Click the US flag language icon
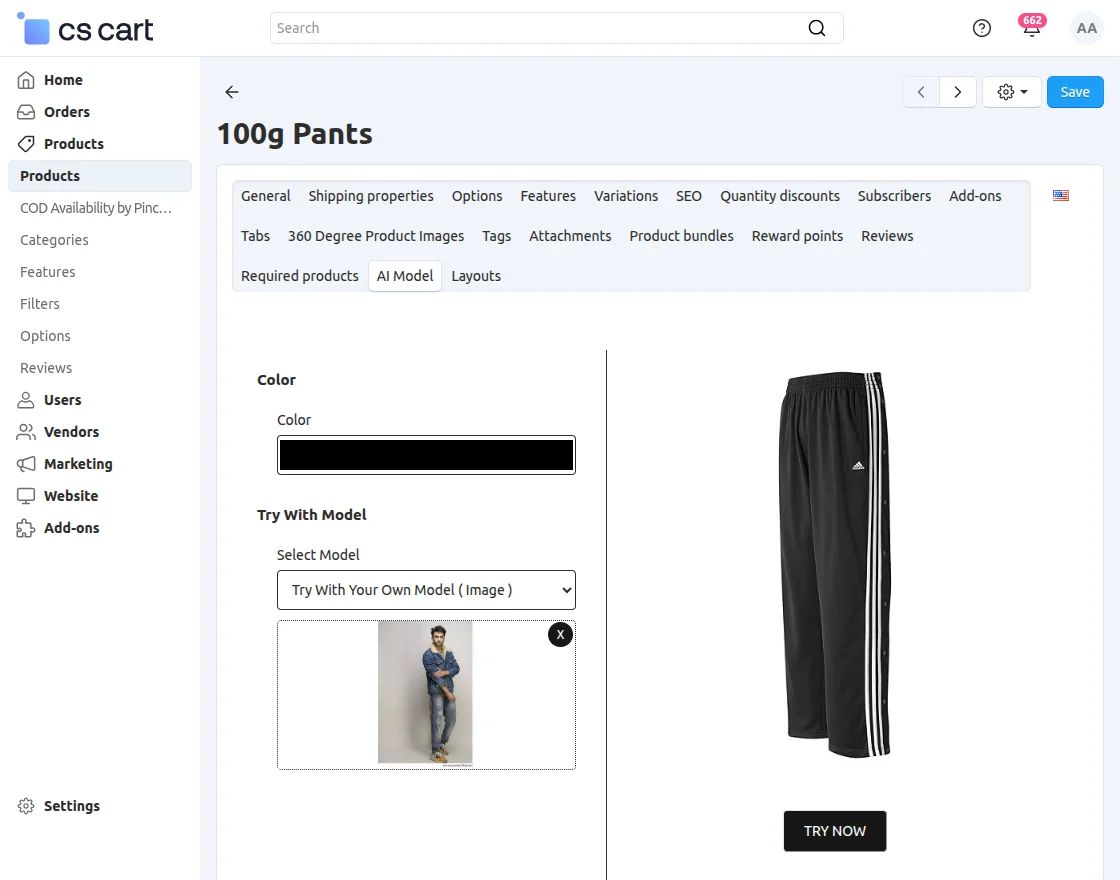The height and width of the screenshot is (880, 1120). click(x=1061, y=196)
